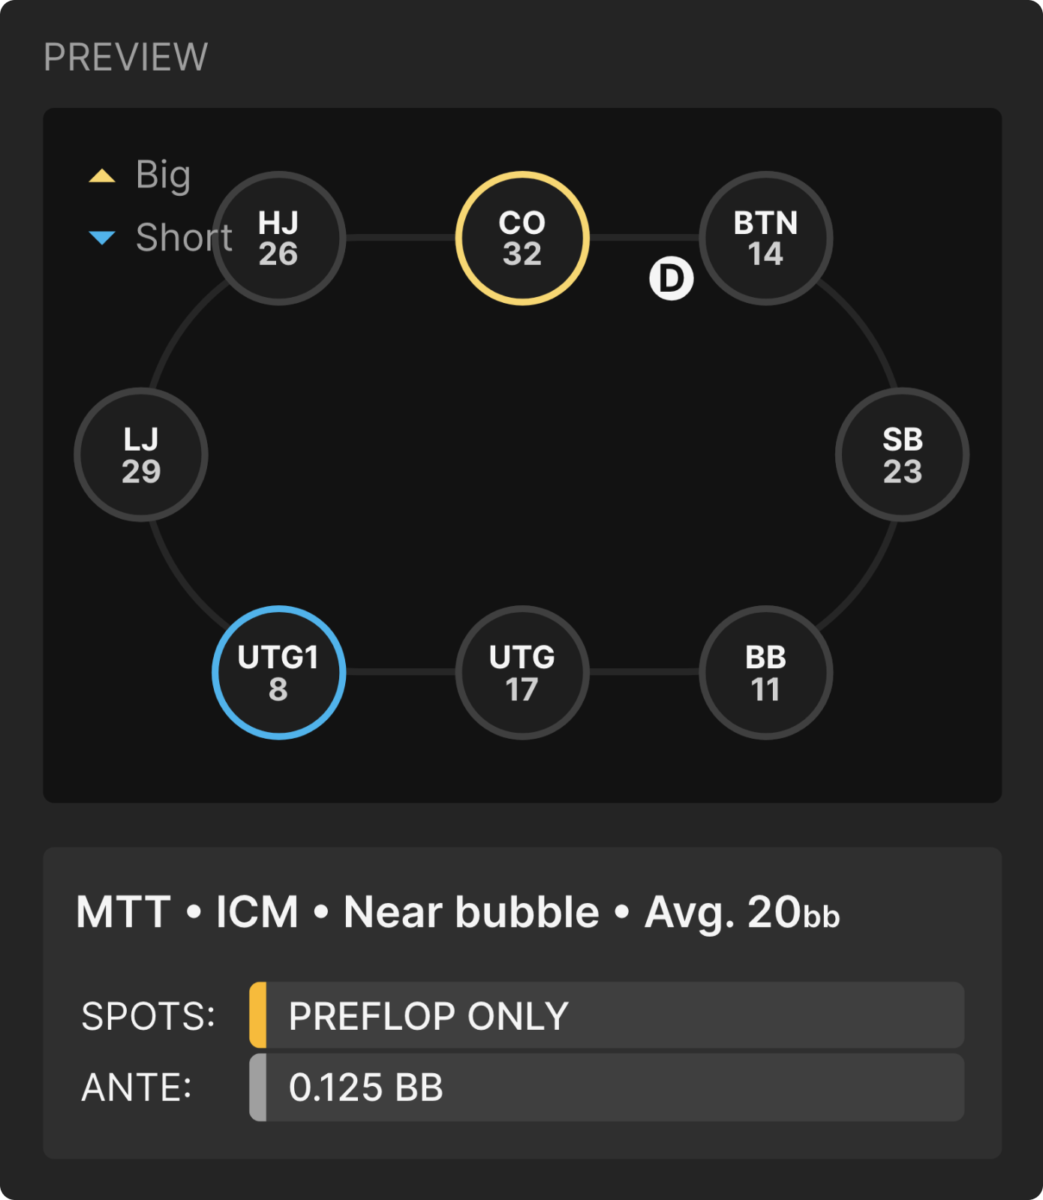Select the SB seat showing 23
1043x1200 pixels.
902,455
